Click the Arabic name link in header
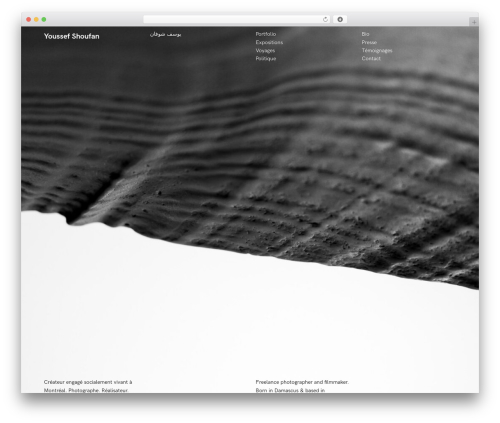 click(165, 34)
